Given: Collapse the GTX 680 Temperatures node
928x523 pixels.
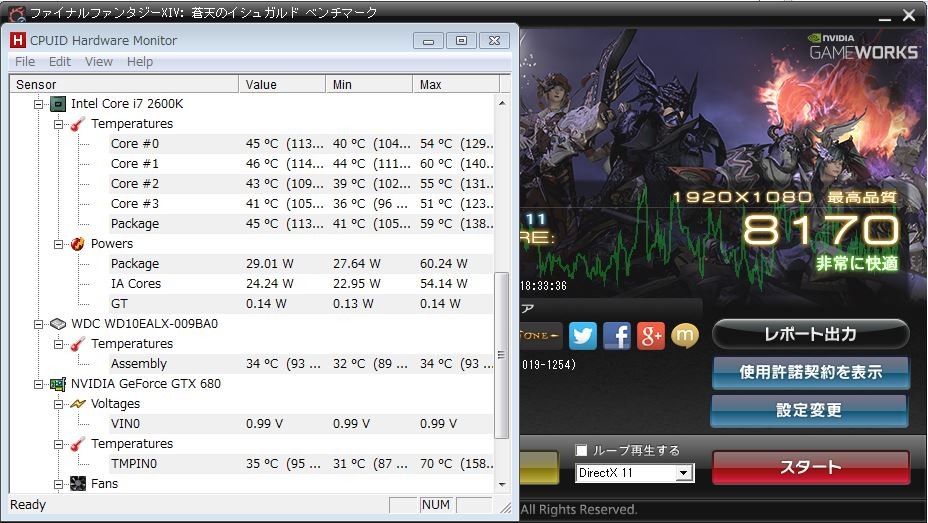Looking at the screenshot, I should pyautogui.click(x=59, y=444).
